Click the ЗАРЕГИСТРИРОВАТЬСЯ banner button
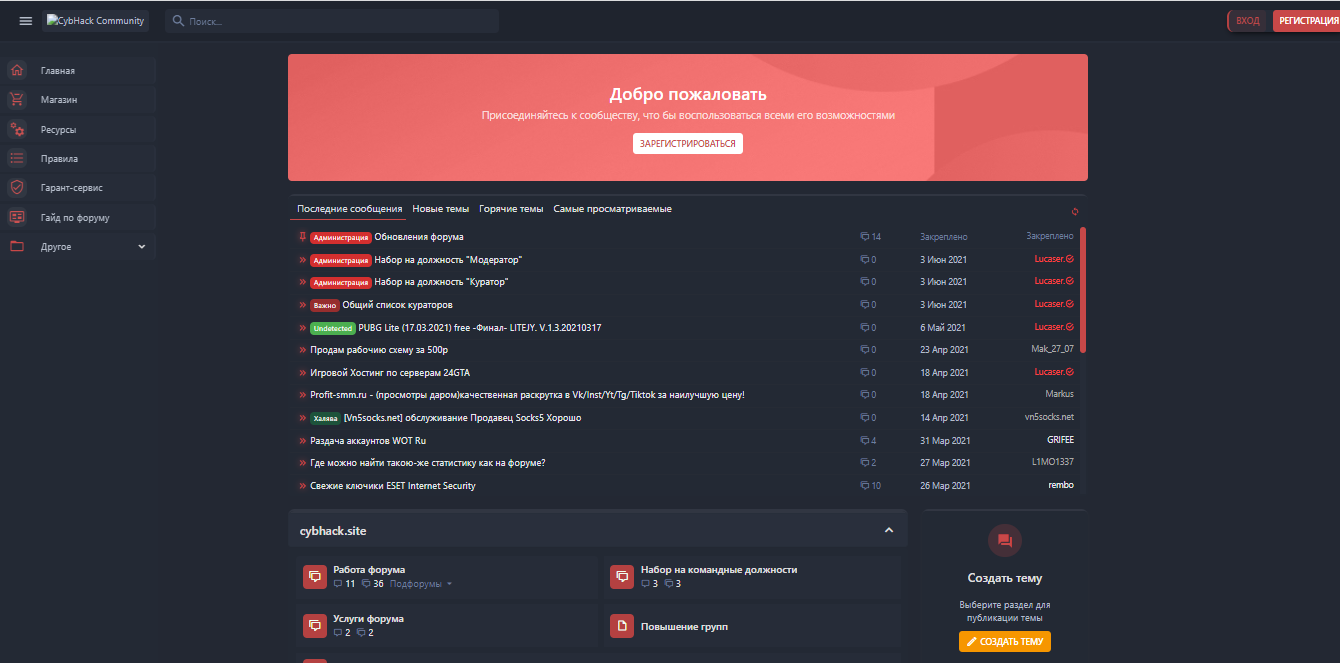 [688, 144]
